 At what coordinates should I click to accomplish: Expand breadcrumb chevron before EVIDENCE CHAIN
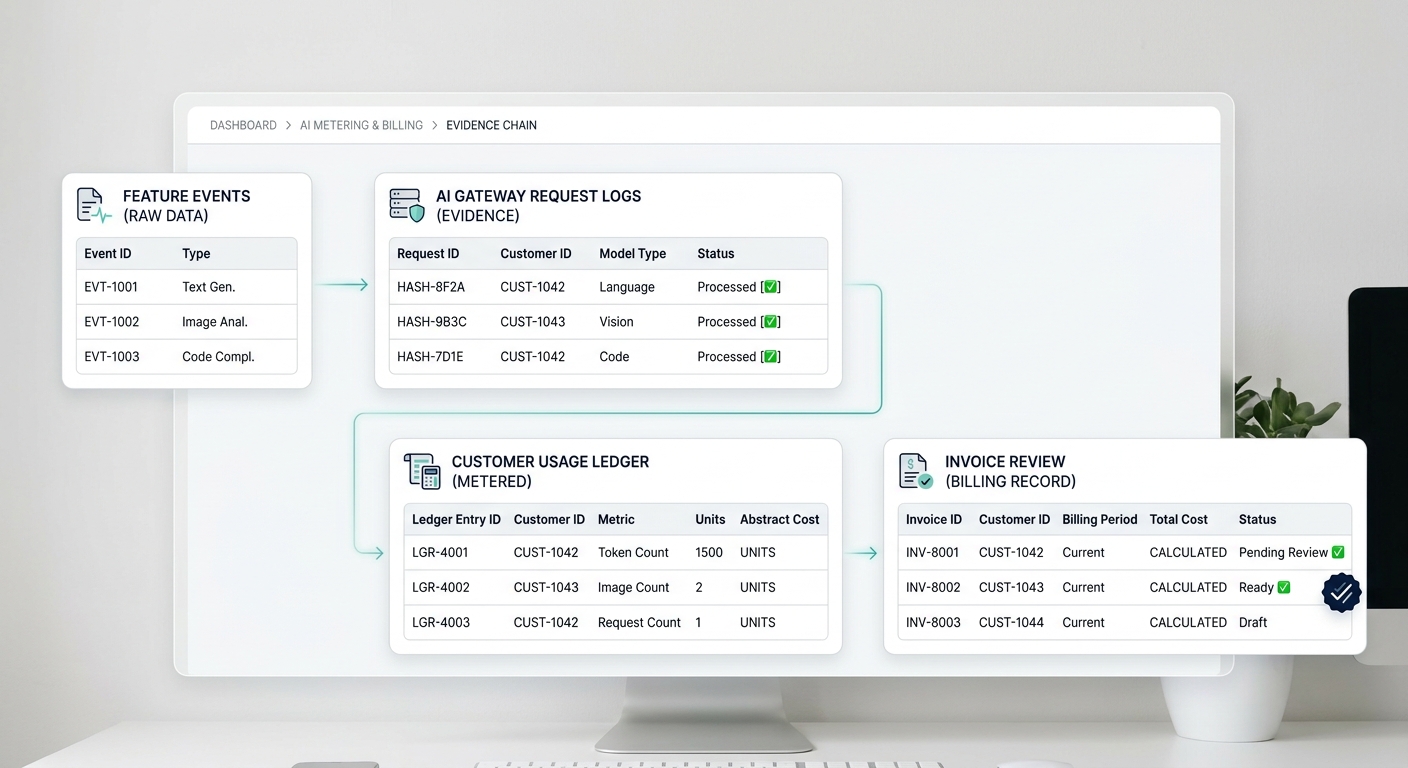coord(434,126)
